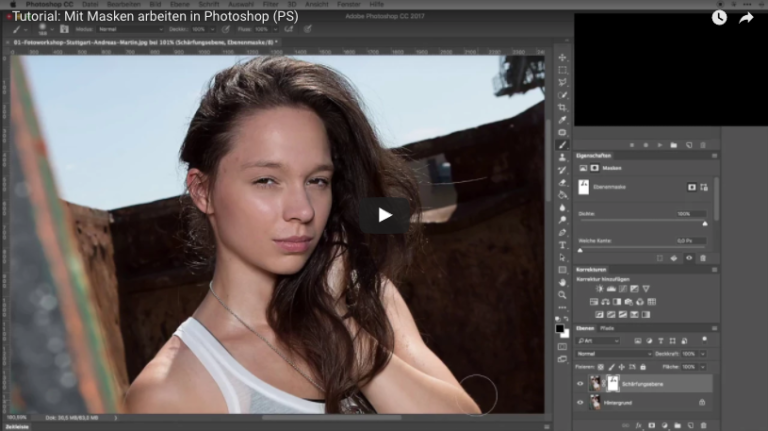768x431 pixels.
Task: Select the Rectangular Marquee tool
Action: [562, 70]
